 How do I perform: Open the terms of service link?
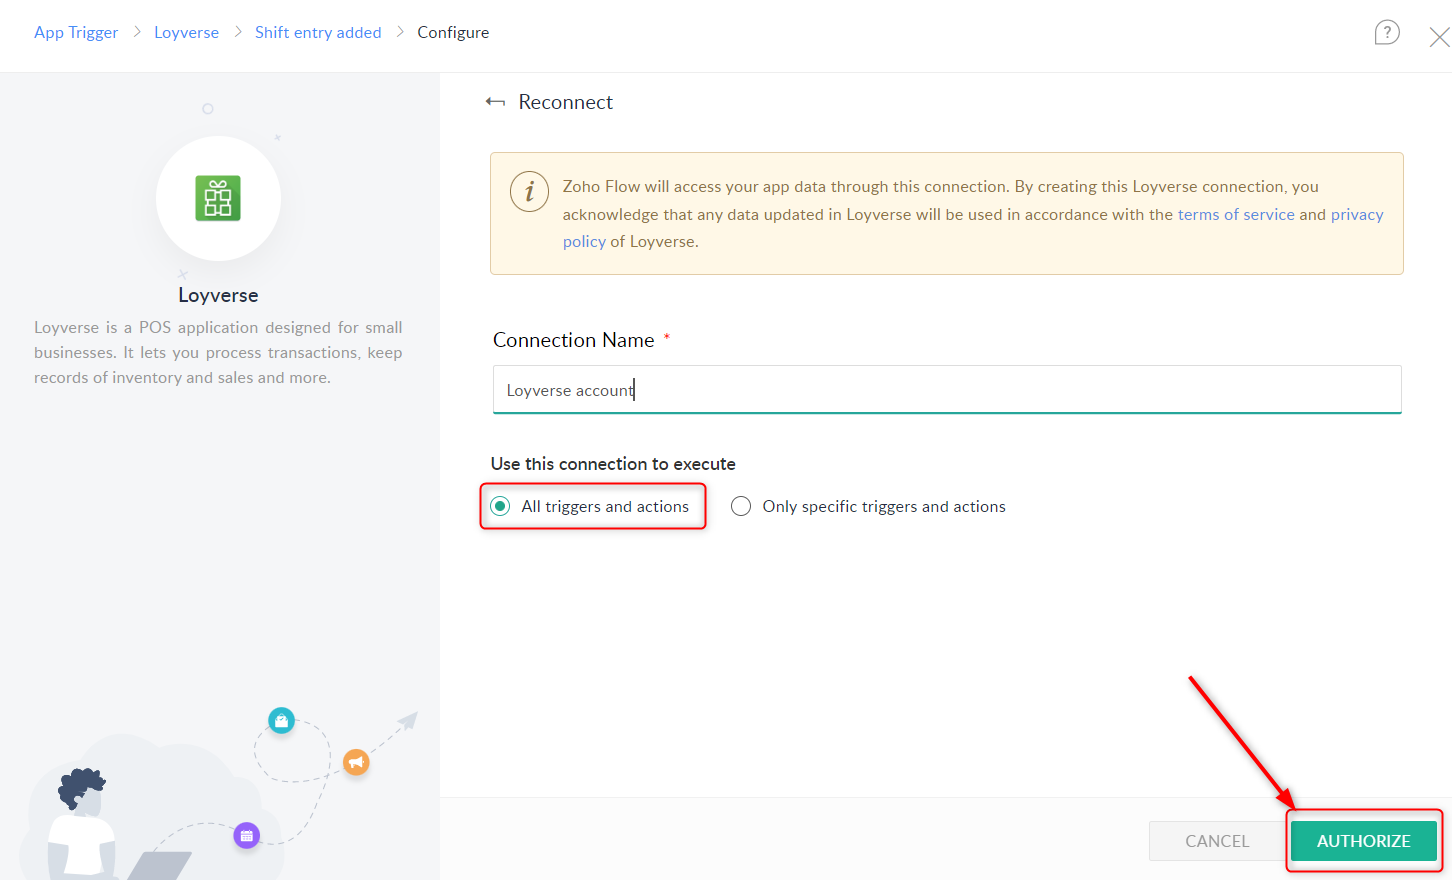point(1236,214)
